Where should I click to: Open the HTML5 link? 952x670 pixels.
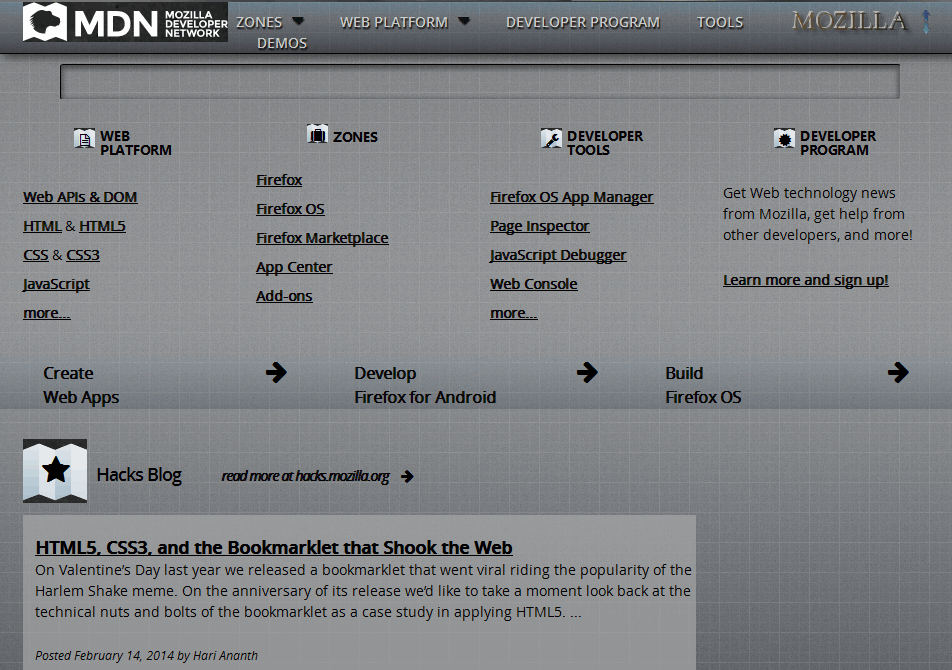[102, 226]
